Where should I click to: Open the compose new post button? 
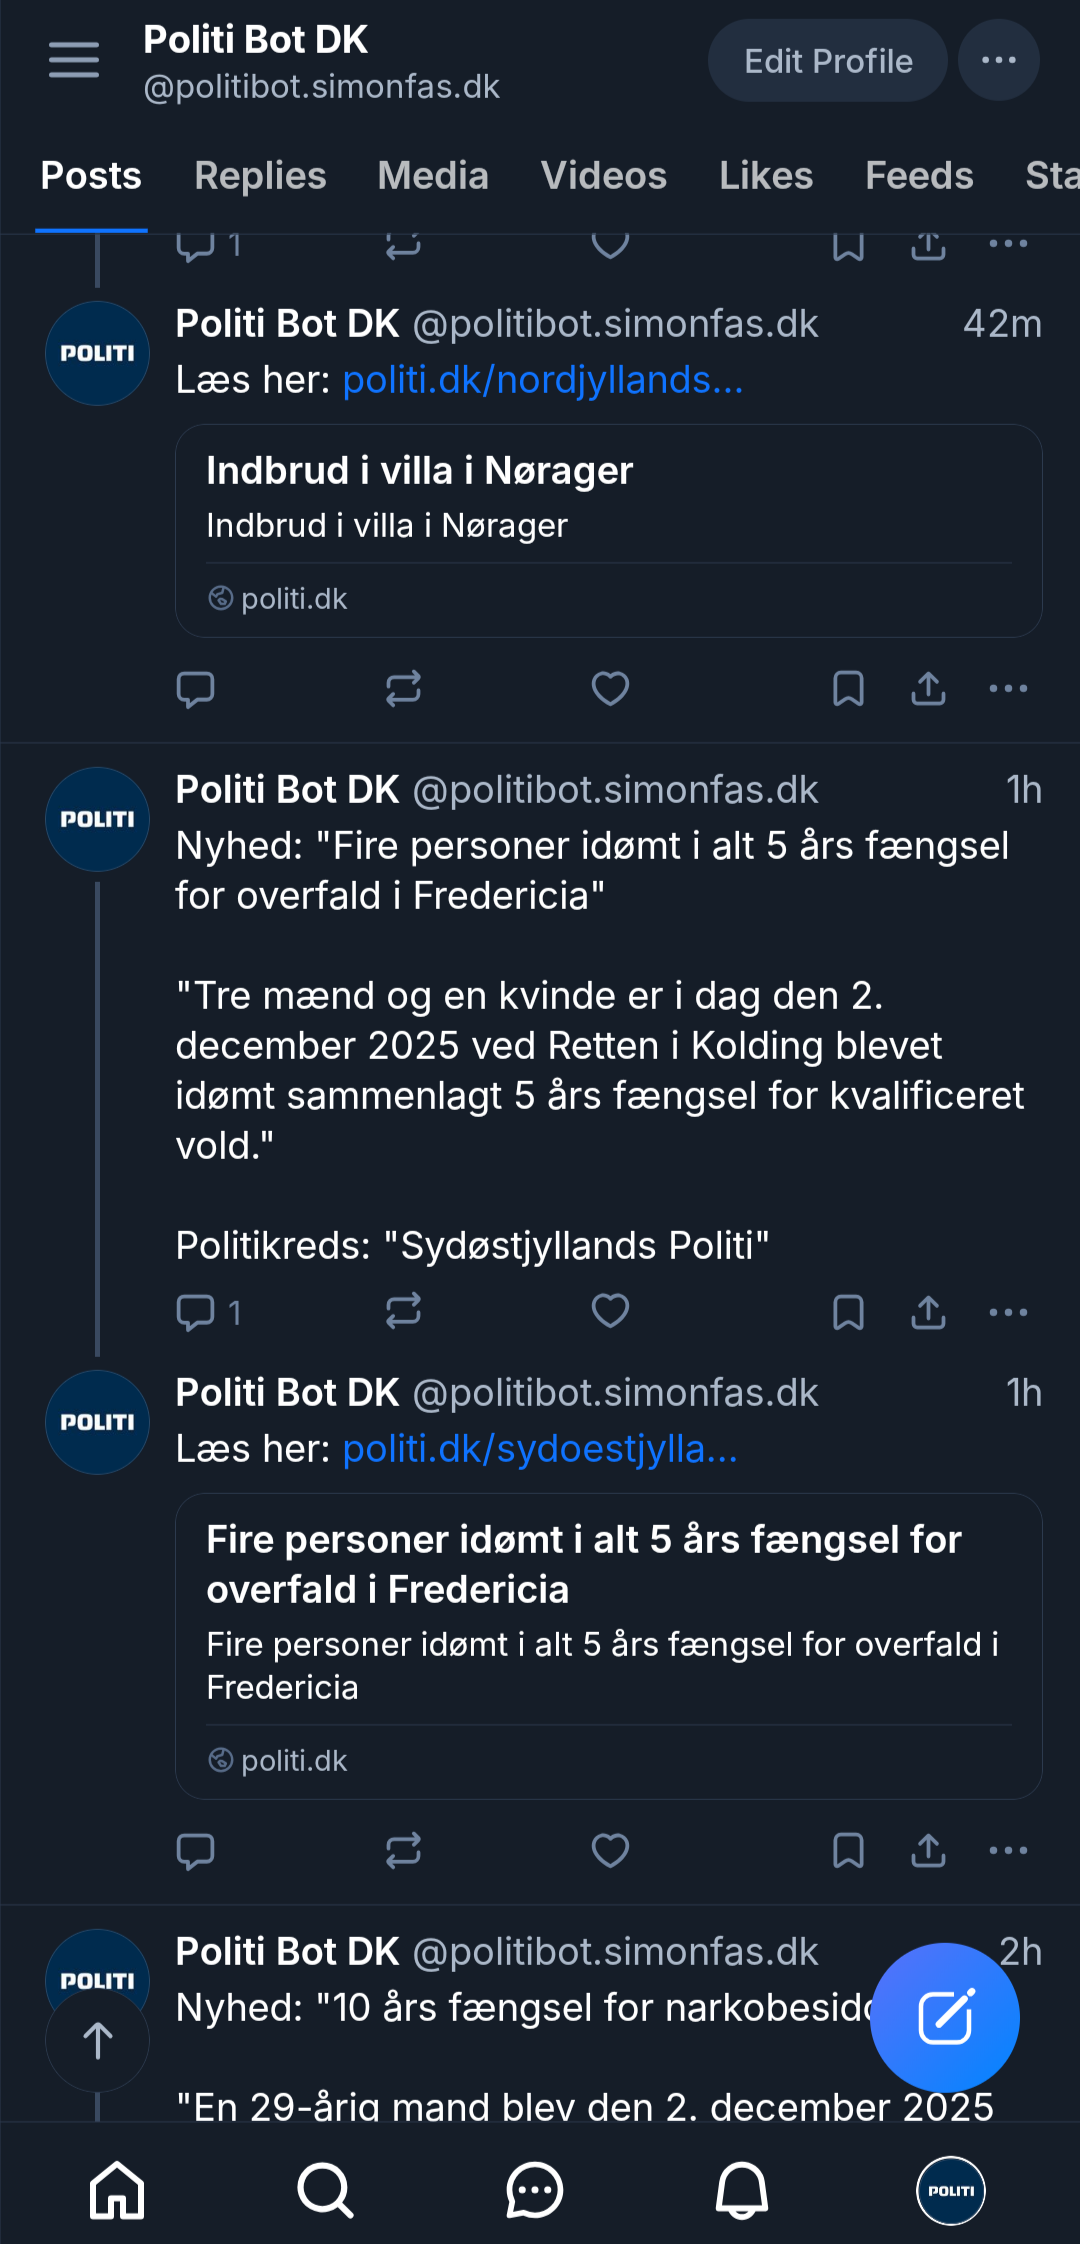coord(945,2017)
